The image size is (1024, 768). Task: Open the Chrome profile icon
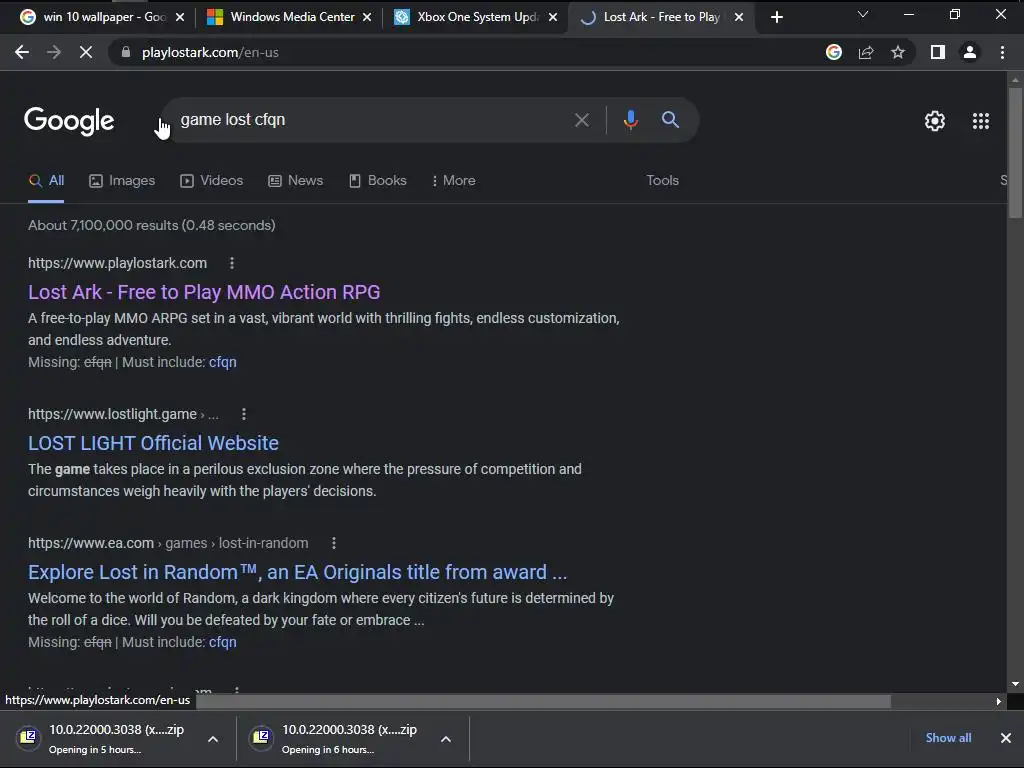coord(970,52)
